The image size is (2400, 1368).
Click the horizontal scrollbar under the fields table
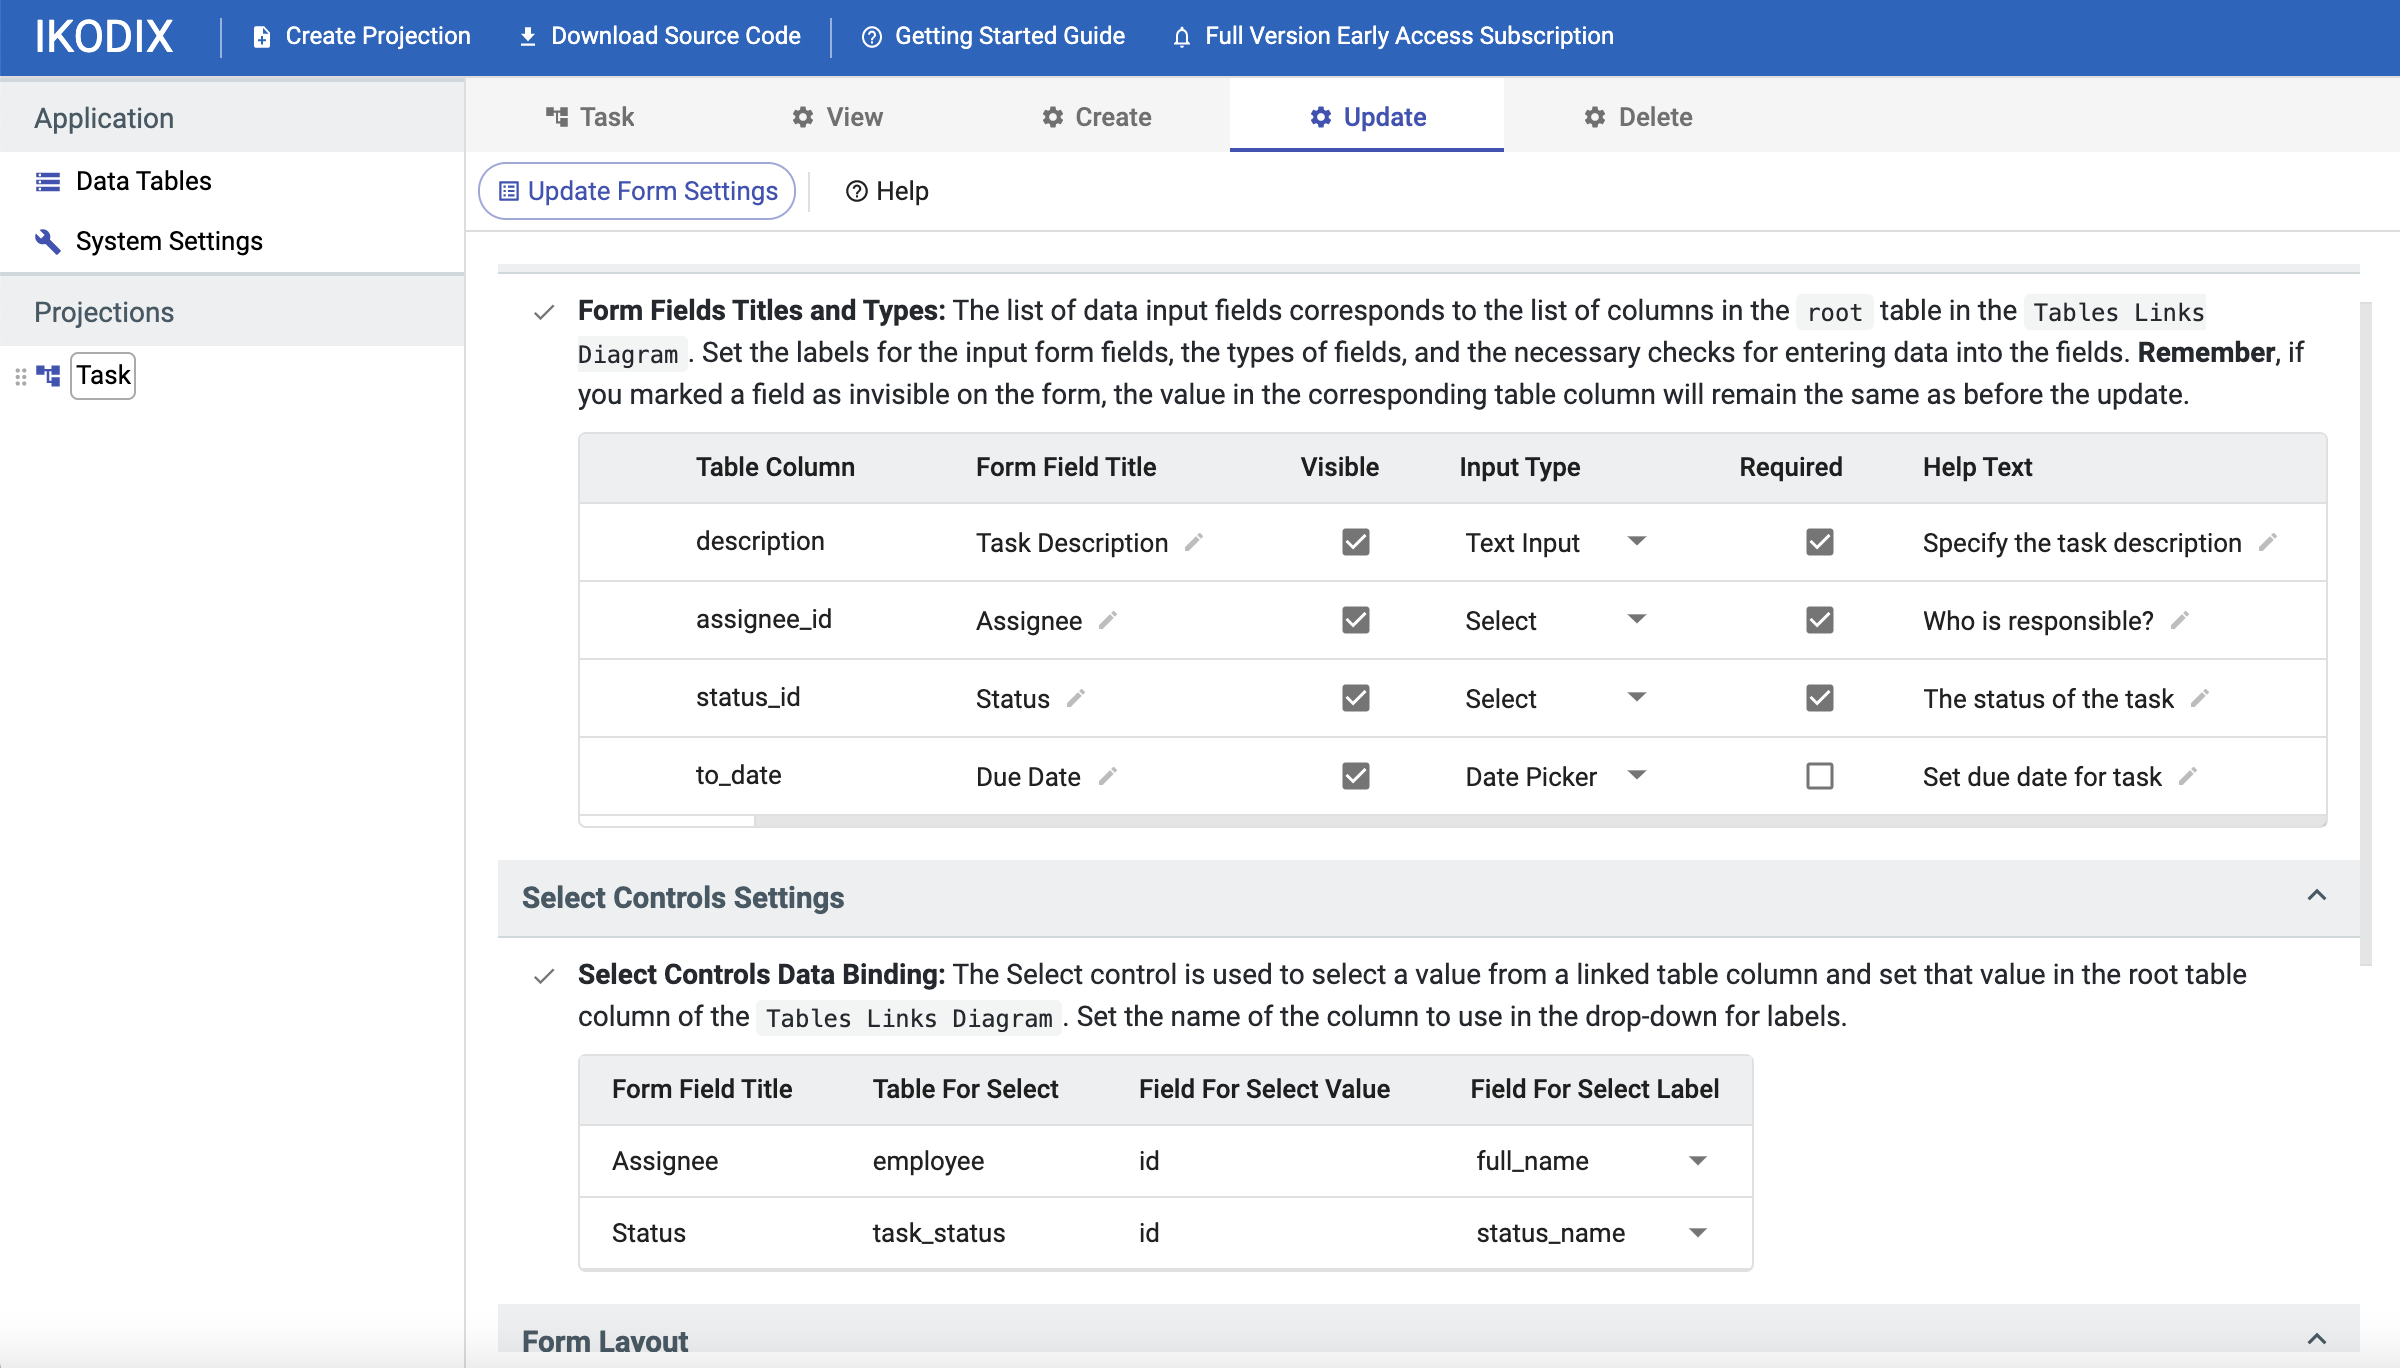point(667,820)
